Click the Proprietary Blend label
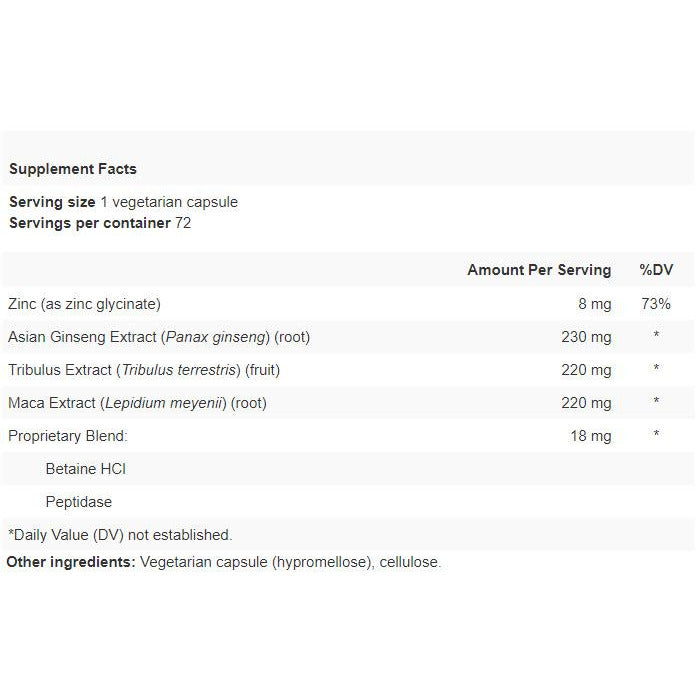 [x=67, y=436]
